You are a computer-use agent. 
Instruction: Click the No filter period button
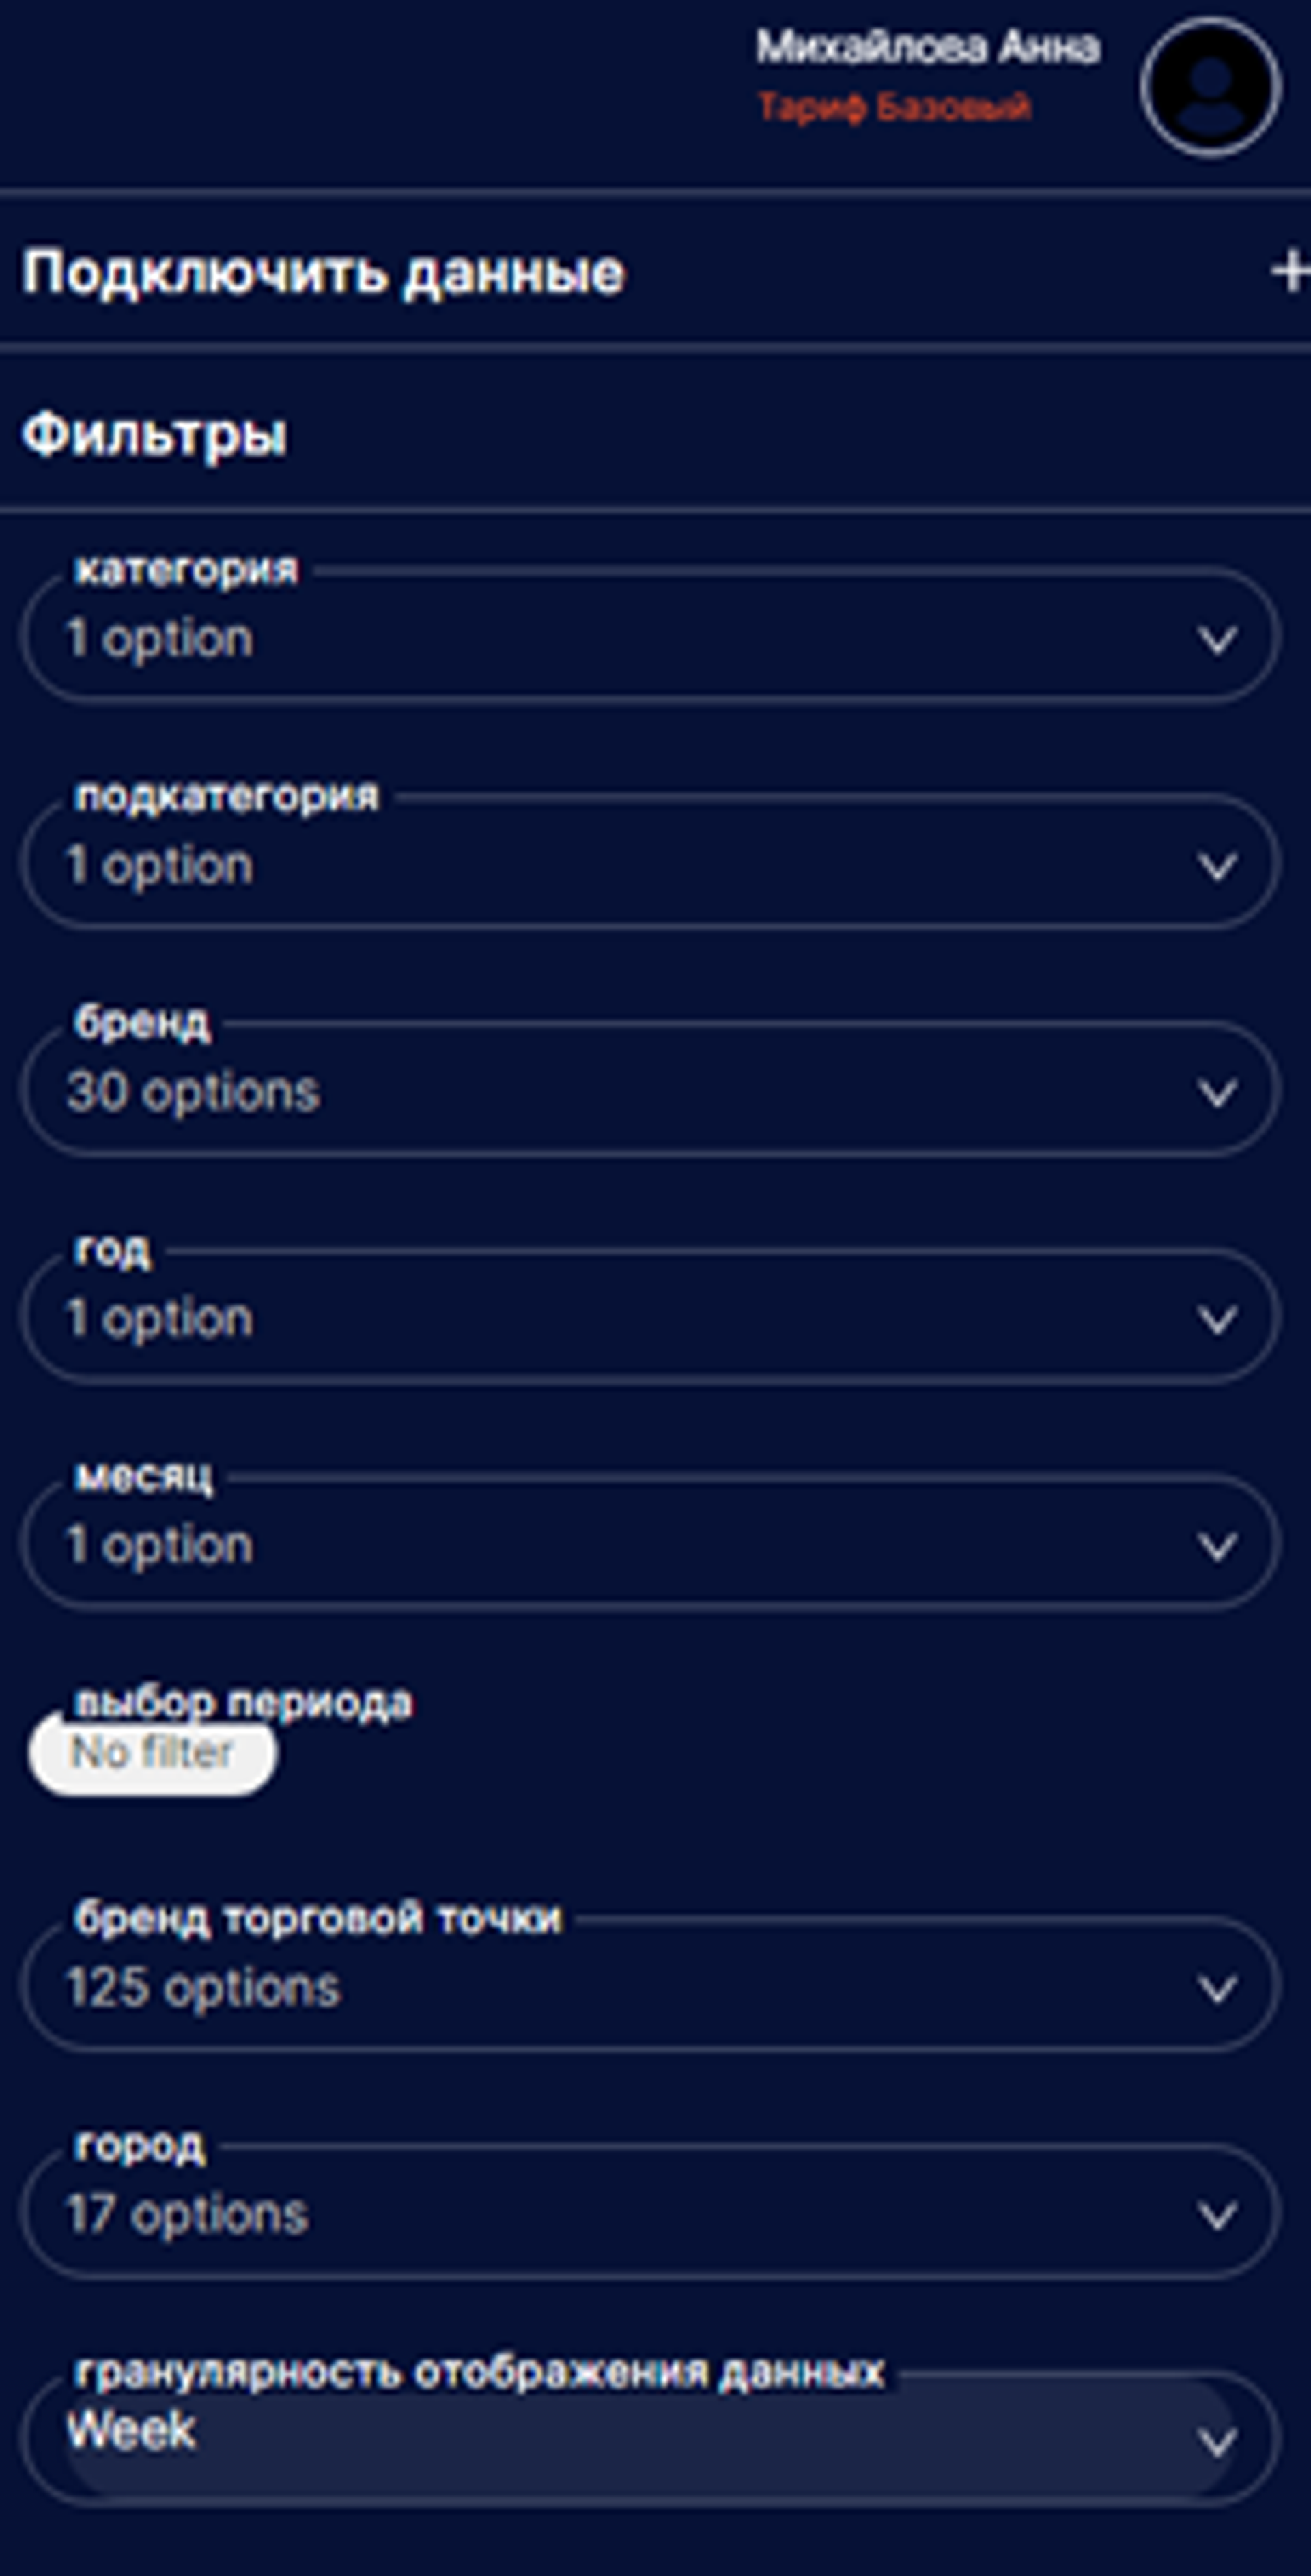[x=152, y=1753]
